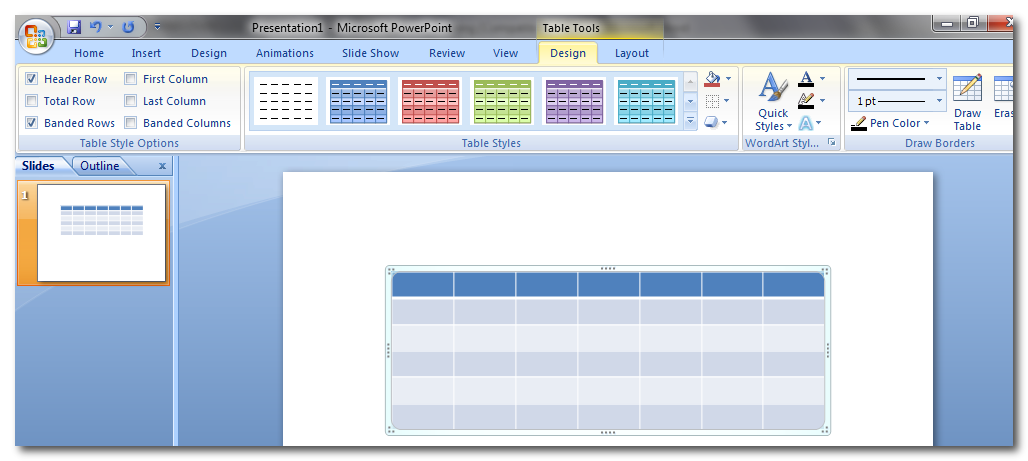The width and height of the screenshot is (1028, 461).
Task: Click the Save icon in Quick Access
Action: point(75,27)
